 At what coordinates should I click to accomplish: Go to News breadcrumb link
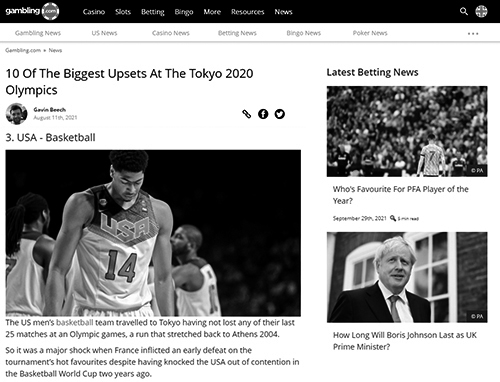click(55, 50)
